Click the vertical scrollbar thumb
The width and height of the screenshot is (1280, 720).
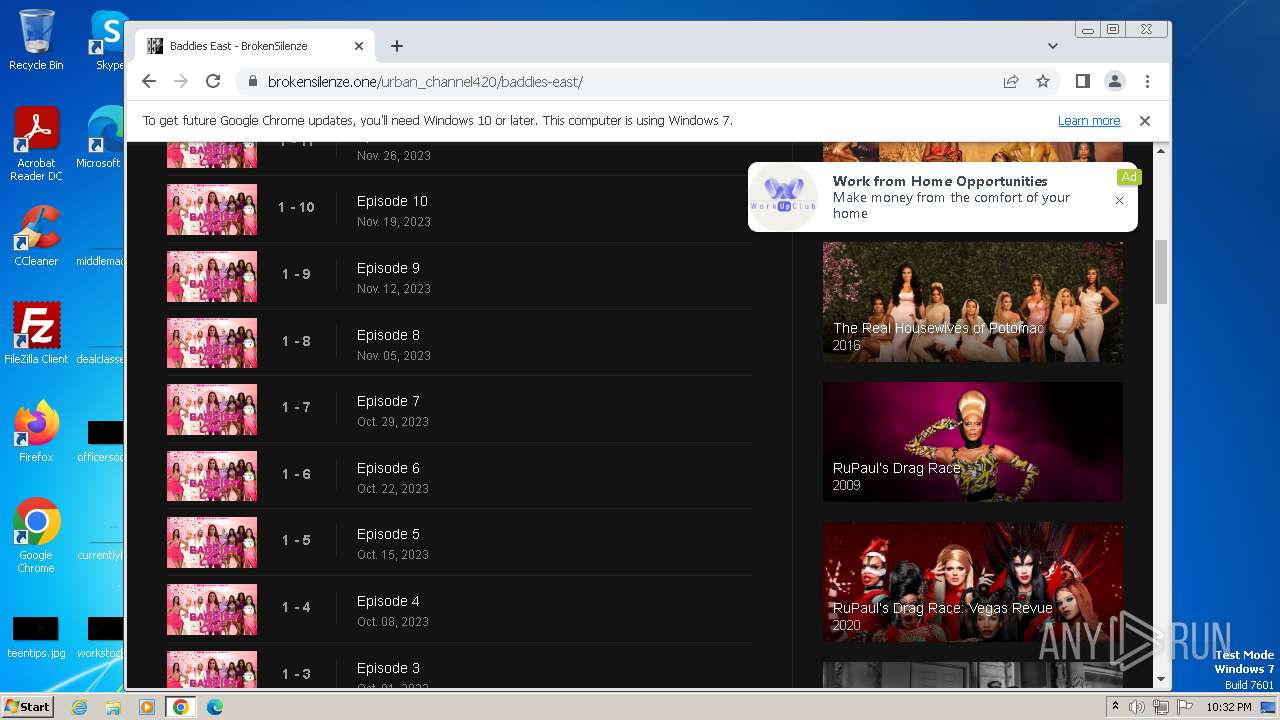pos(1161,272)
